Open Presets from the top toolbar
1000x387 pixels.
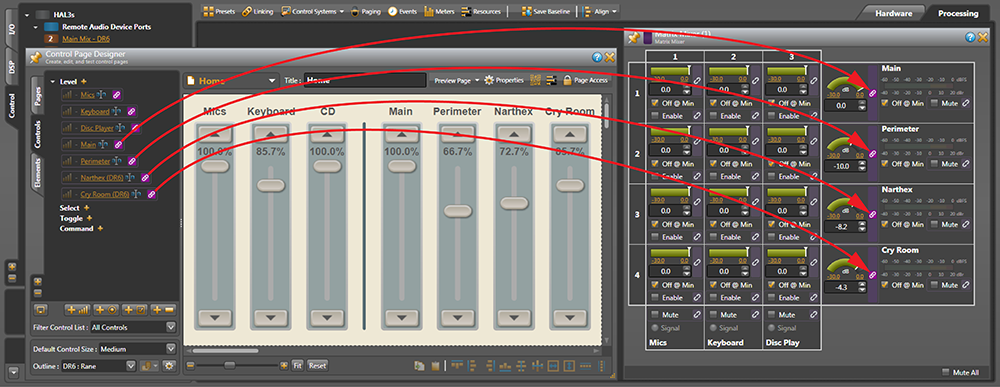219,11
